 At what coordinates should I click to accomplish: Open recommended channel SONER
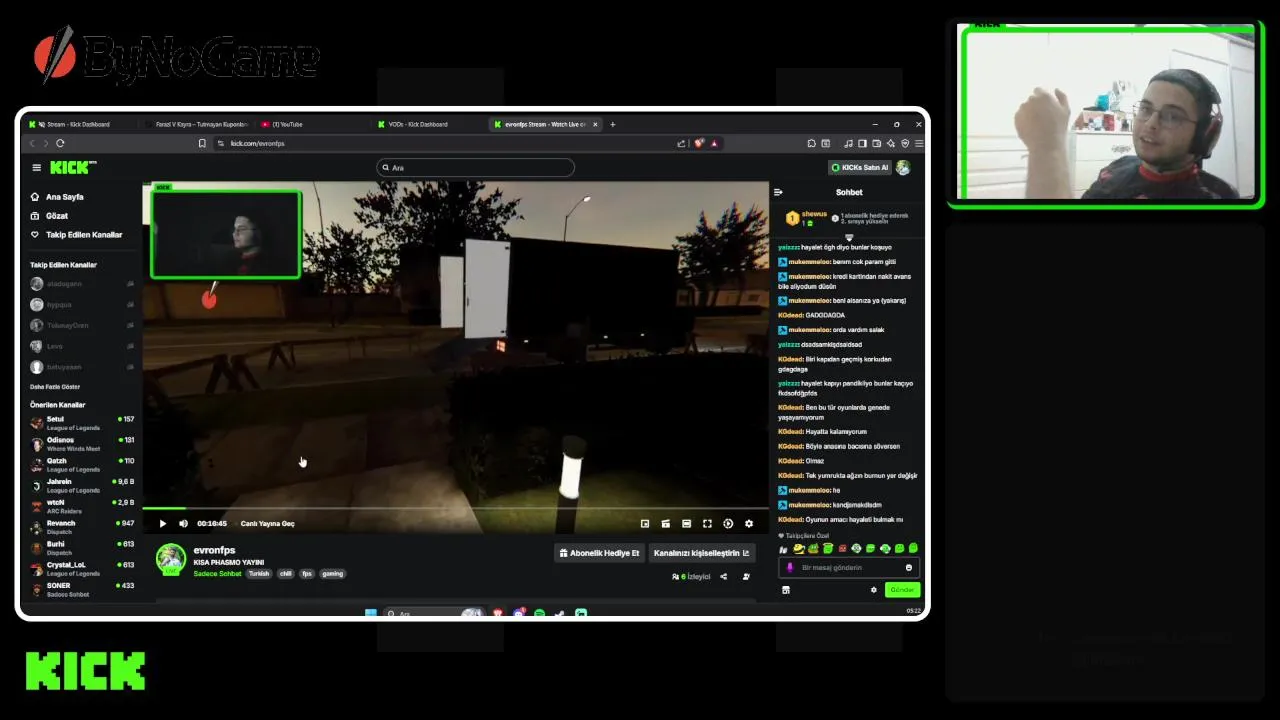pos(82,590)
